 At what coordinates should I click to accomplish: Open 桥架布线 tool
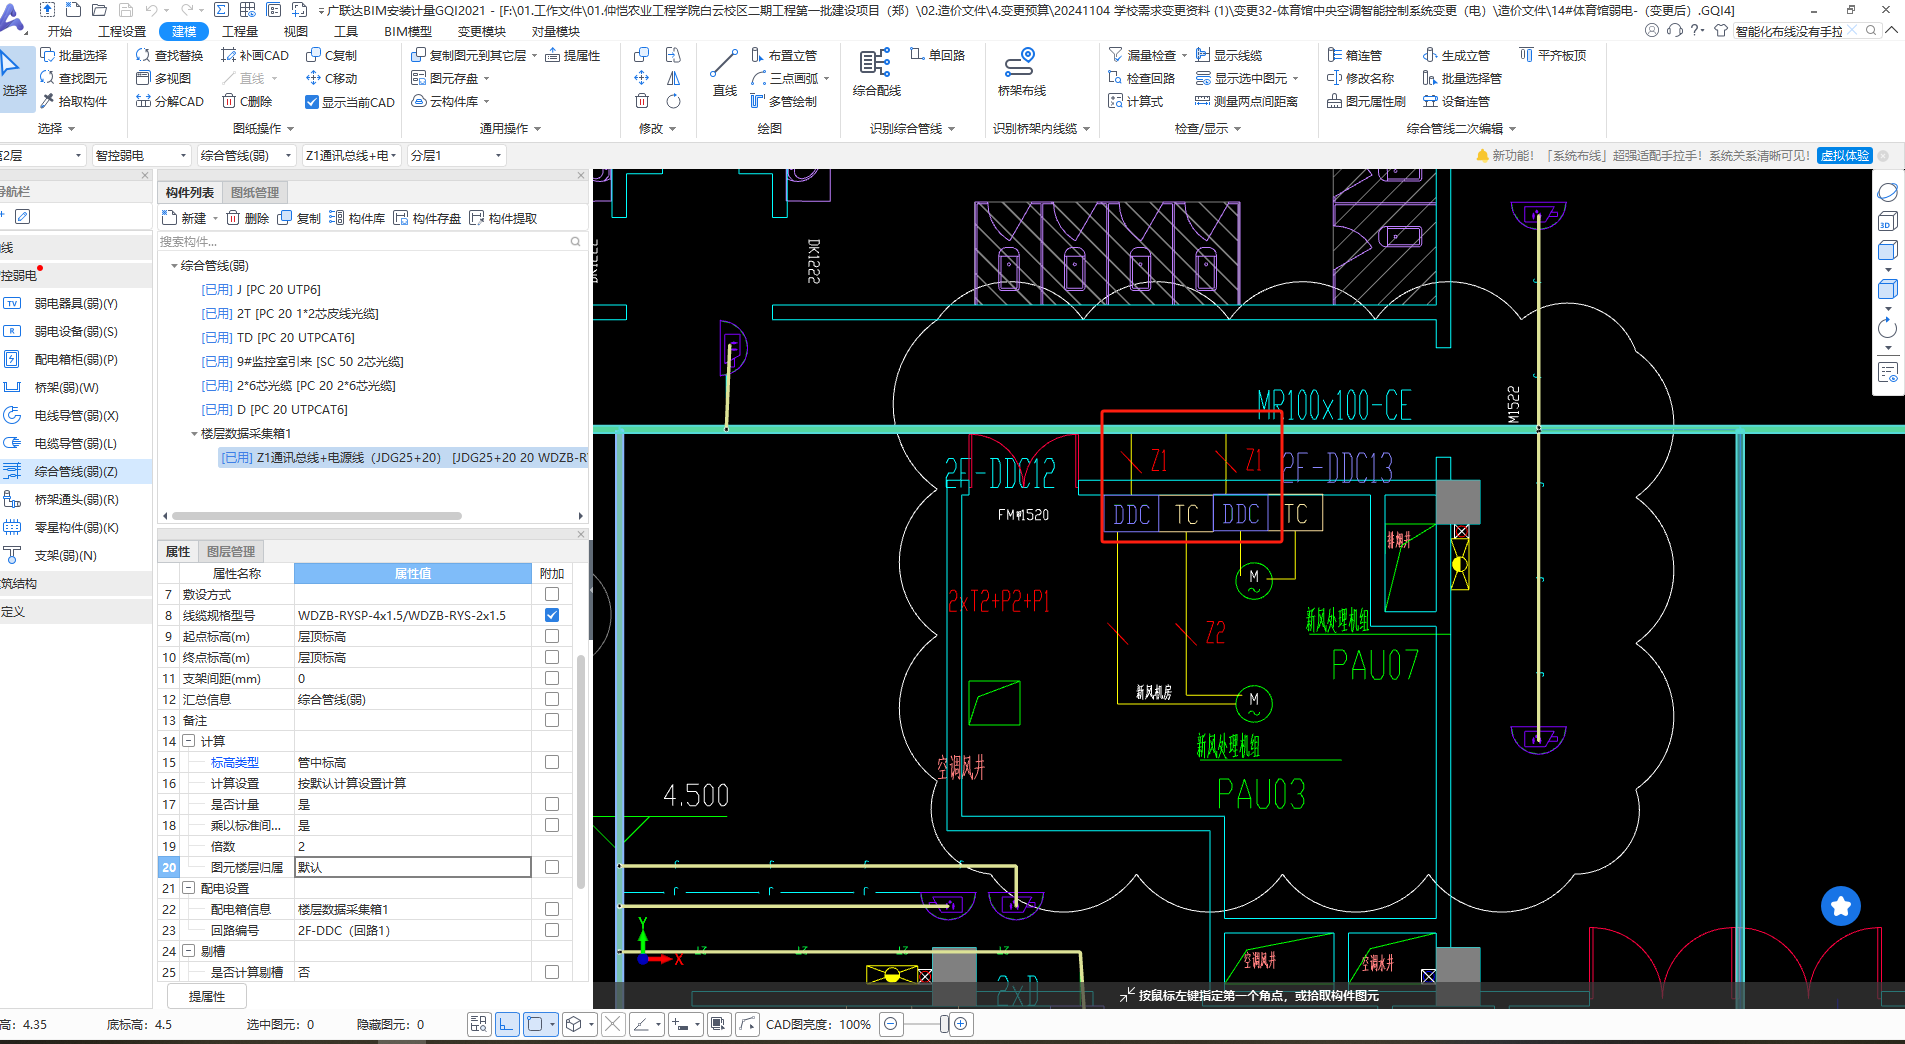[x=1021, y=72]
